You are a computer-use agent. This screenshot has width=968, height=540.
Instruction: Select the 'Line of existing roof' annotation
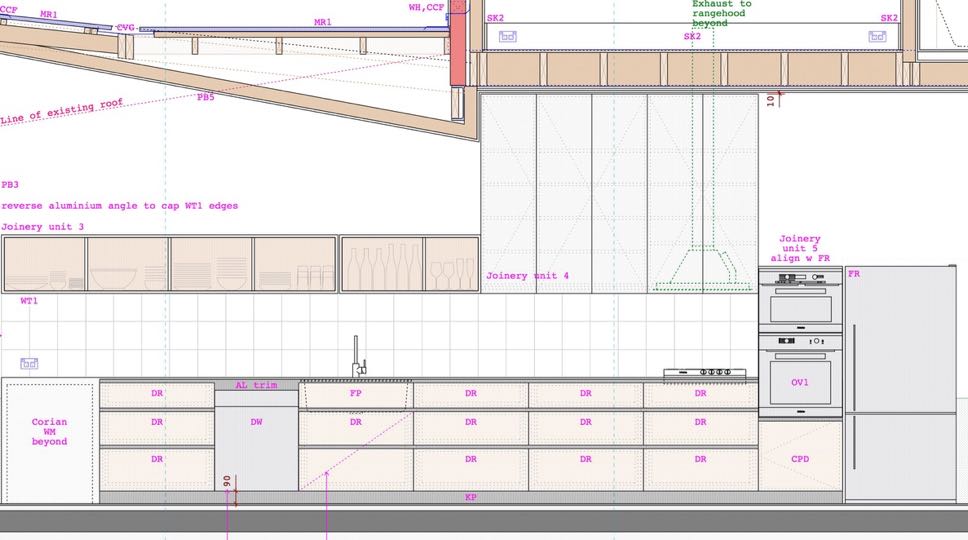(62, 112)
